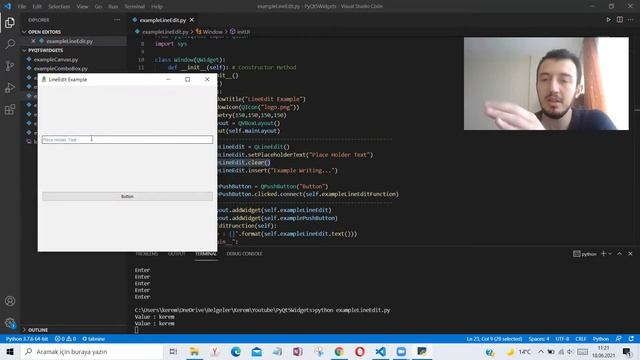Open editor More Actions ellipsis

631,20
